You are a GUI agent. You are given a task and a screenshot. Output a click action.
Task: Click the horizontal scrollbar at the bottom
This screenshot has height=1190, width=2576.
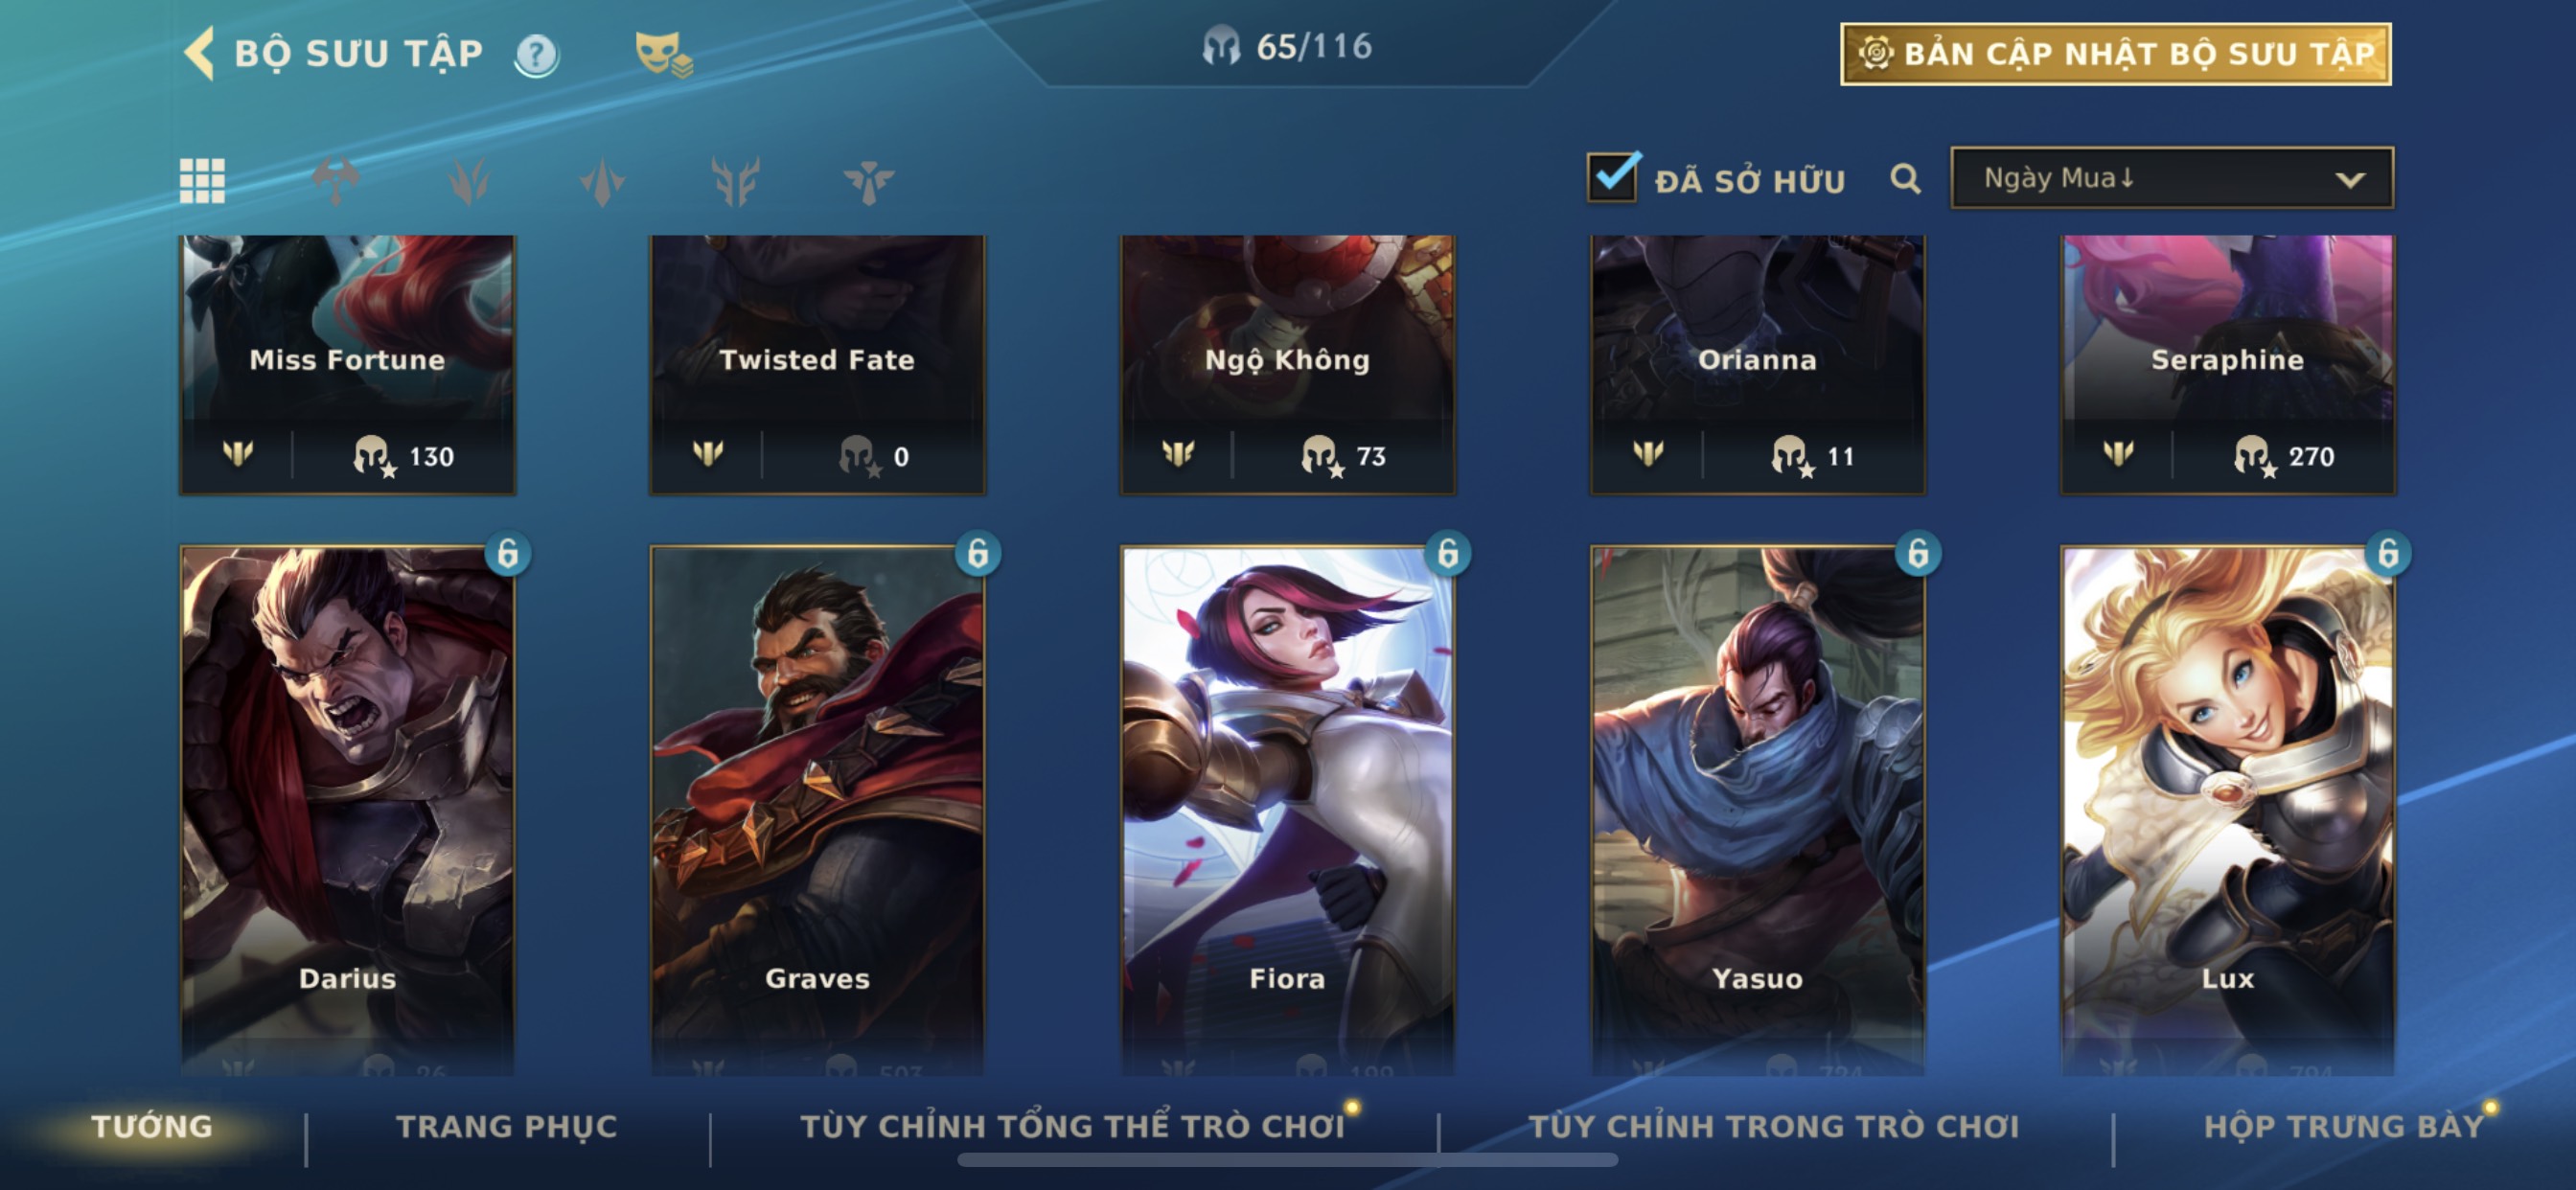(1288, 1160)
